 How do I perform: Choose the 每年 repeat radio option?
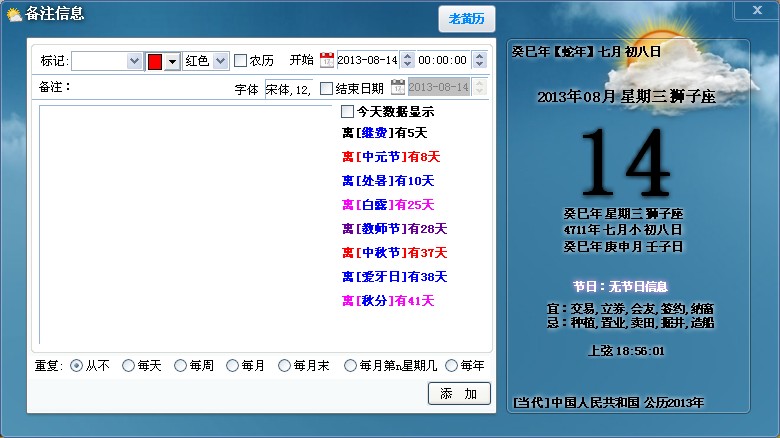click(452, 366)
